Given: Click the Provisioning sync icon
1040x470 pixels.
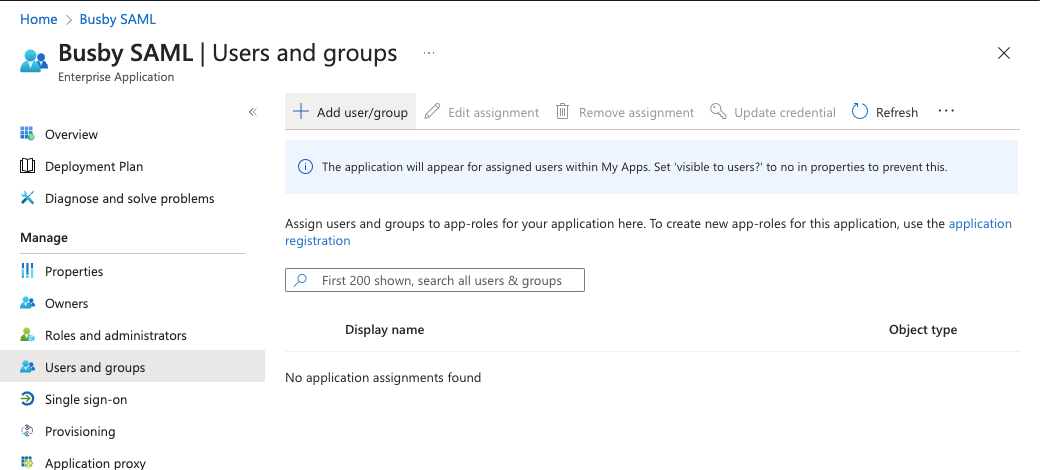Looking at the screenshot, I should 27,431.
